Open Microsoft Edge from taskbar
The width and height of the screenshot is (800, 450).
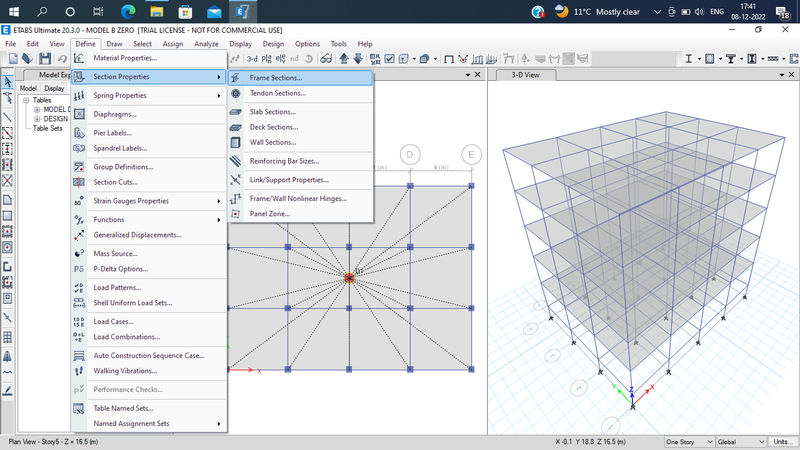tap(128, 11)
